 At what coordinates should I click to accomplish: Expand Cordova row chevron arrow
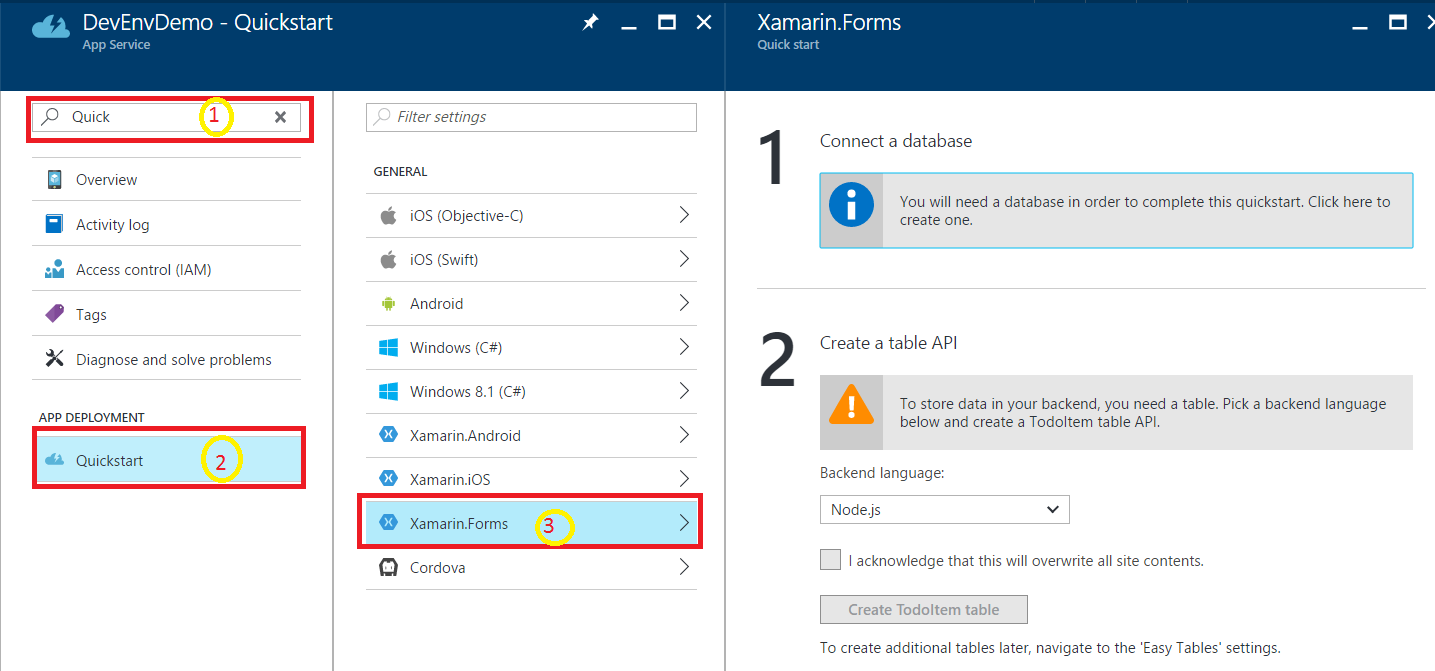pyautogui.click(x=684, y=566)
